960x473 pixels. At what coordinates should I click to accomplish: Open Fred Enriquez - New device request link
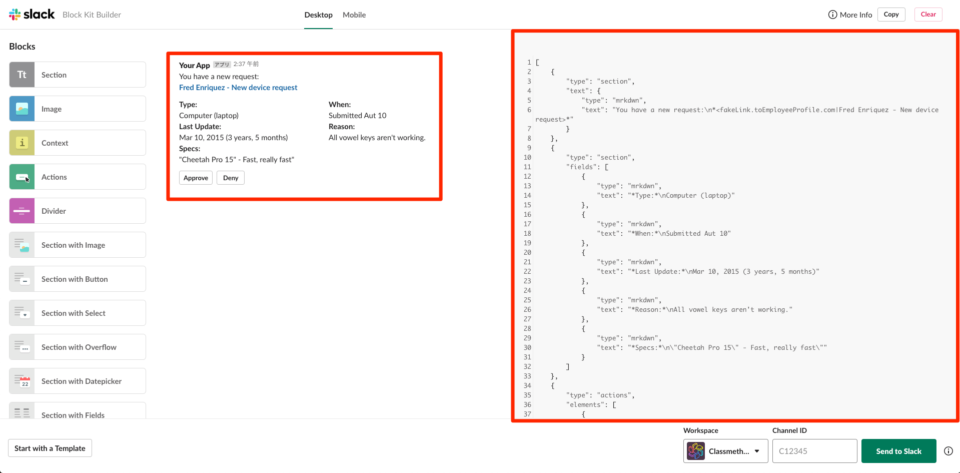click(238, 88)
